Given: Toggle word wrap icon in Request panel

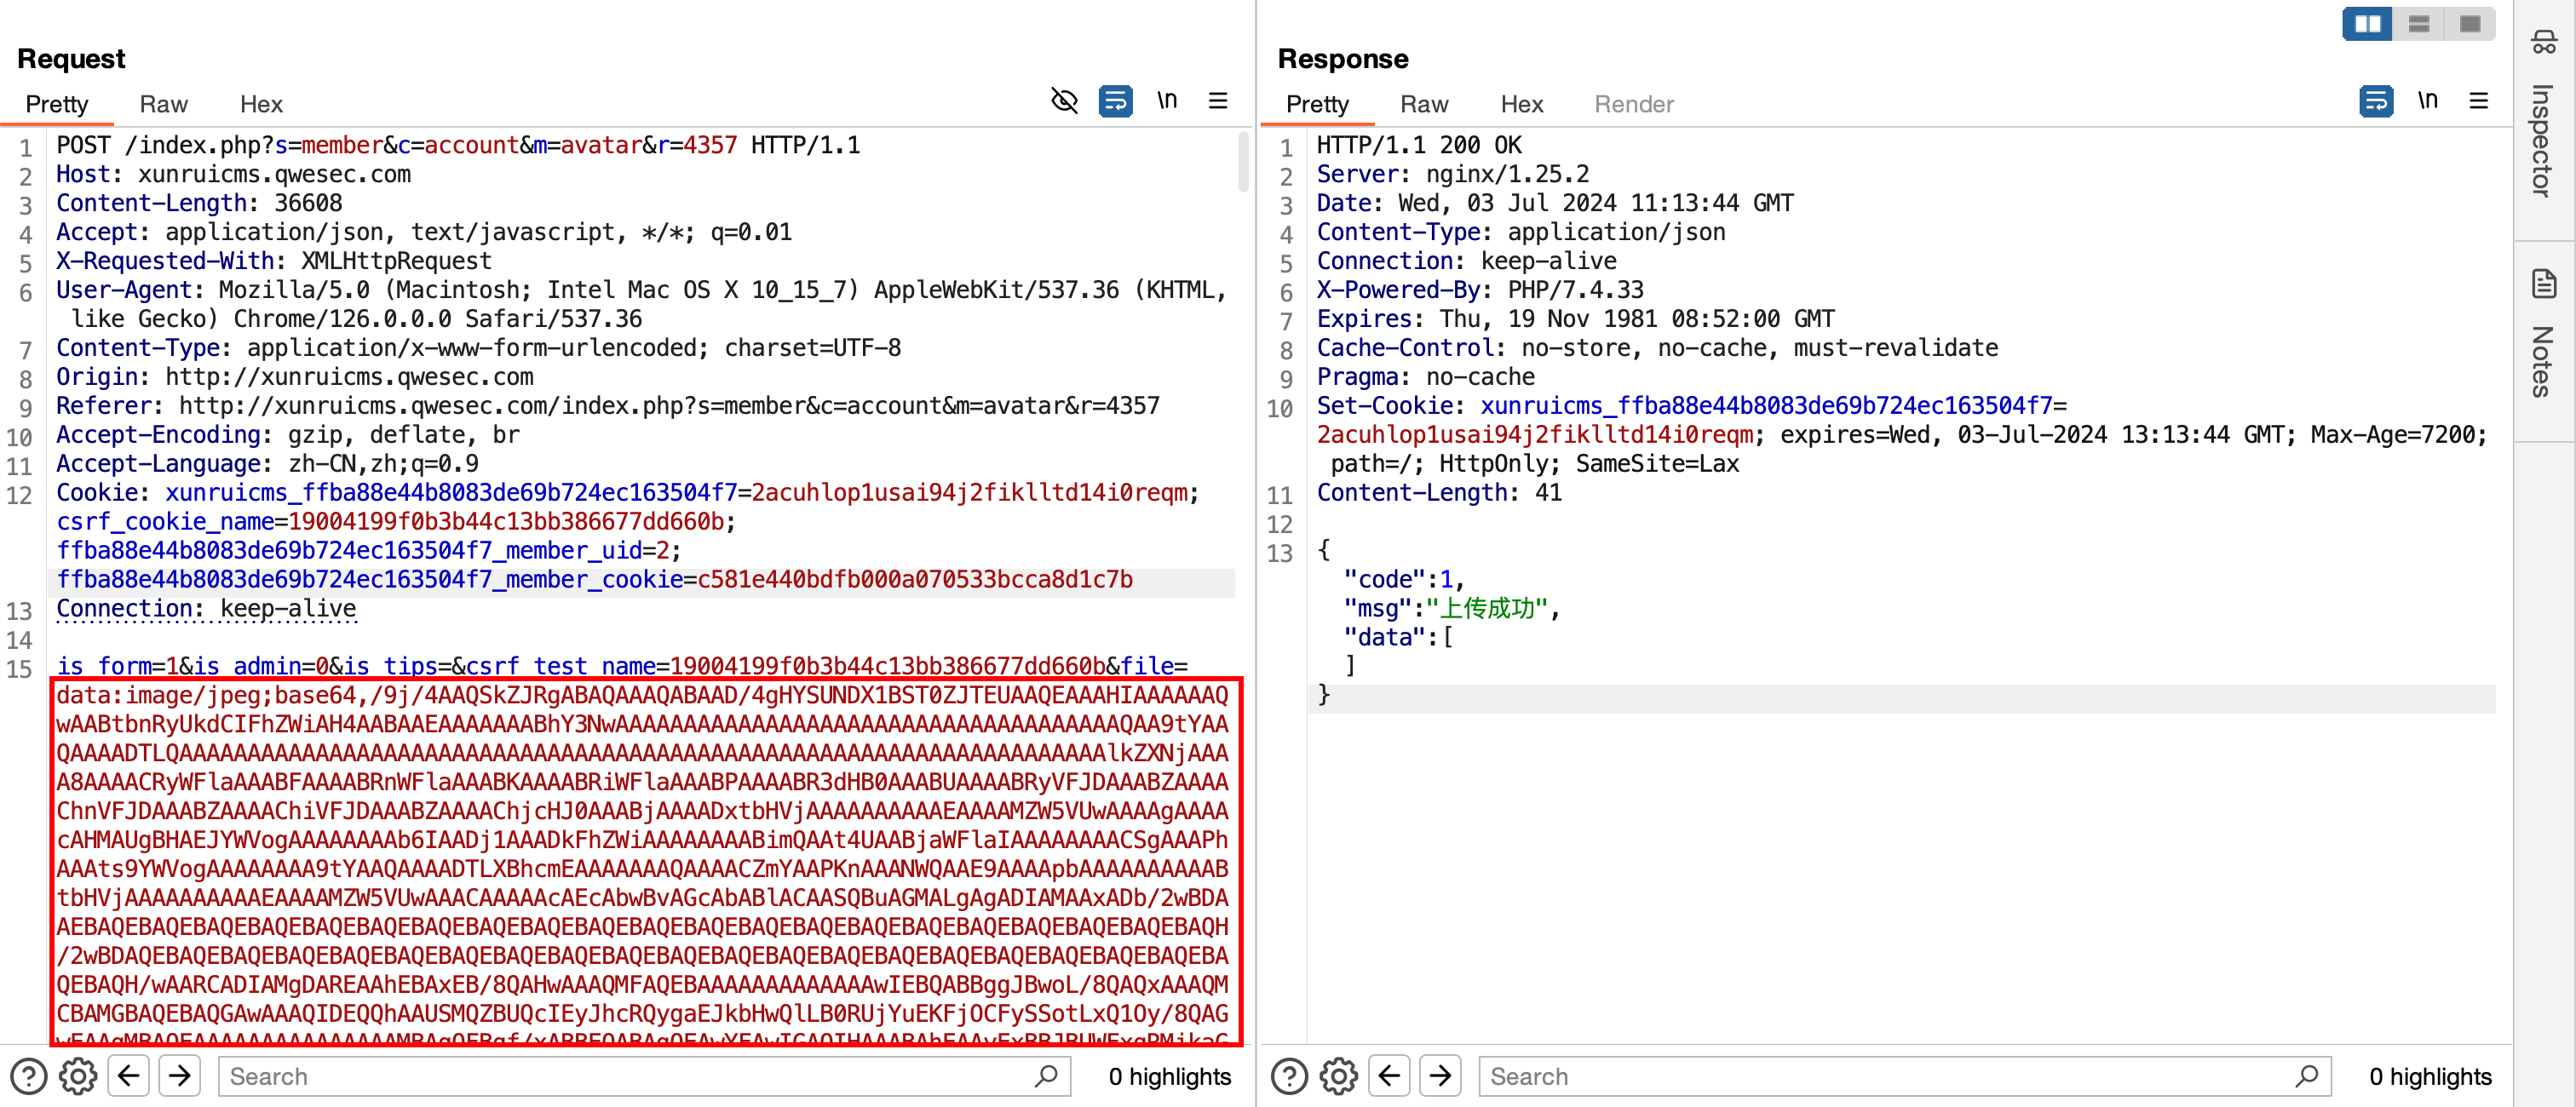Looking at the screenshot, I should 1115,101.
